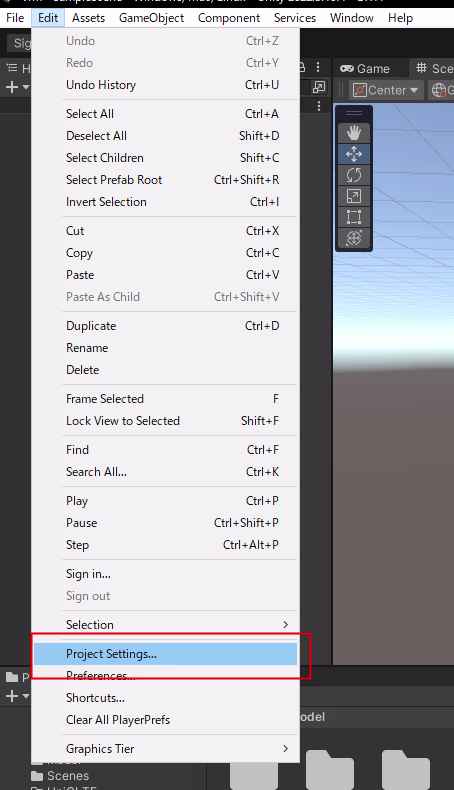454x790 pixels.
Task: Open the File menu
Action: pyautogui.click(x=15, y=18)
